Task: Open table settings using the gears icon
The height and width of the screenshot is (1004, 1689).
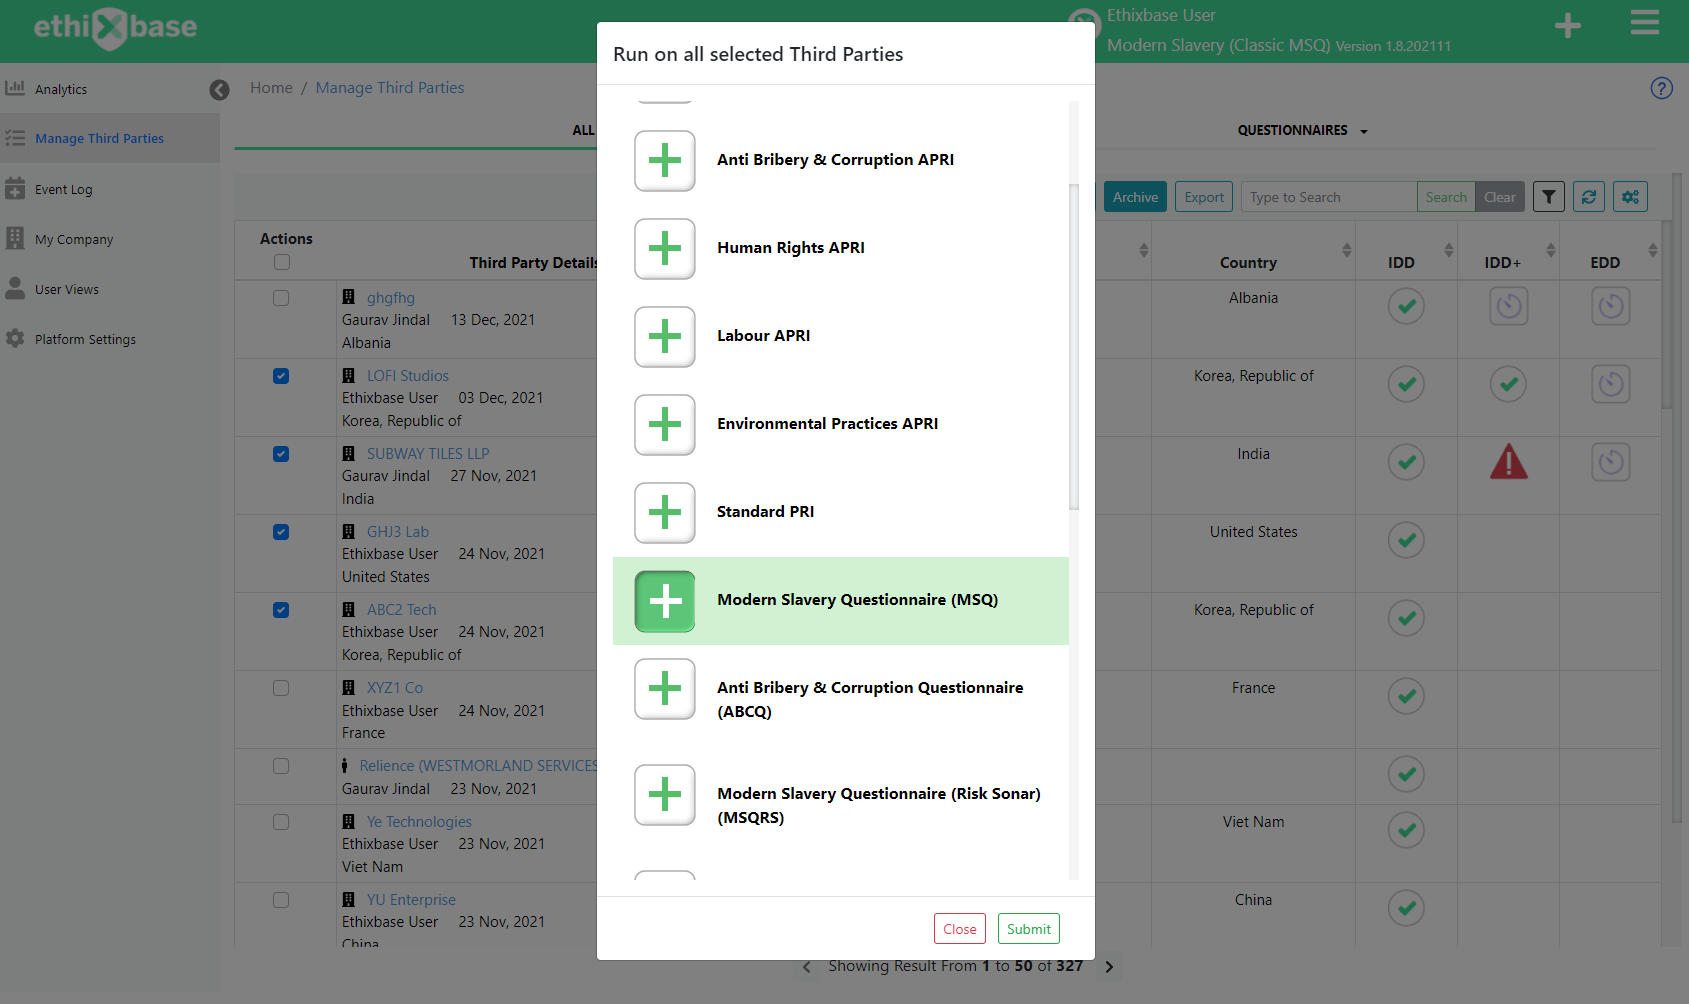Action: tap(1630, 196)
